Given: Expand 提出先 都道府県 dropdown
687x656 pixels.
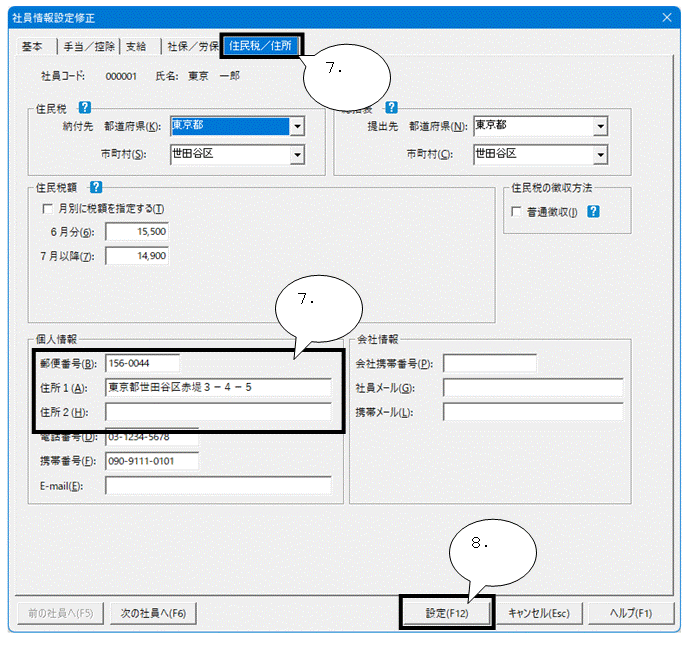Looking at the screenshot, I should click(x=600, y=127).
